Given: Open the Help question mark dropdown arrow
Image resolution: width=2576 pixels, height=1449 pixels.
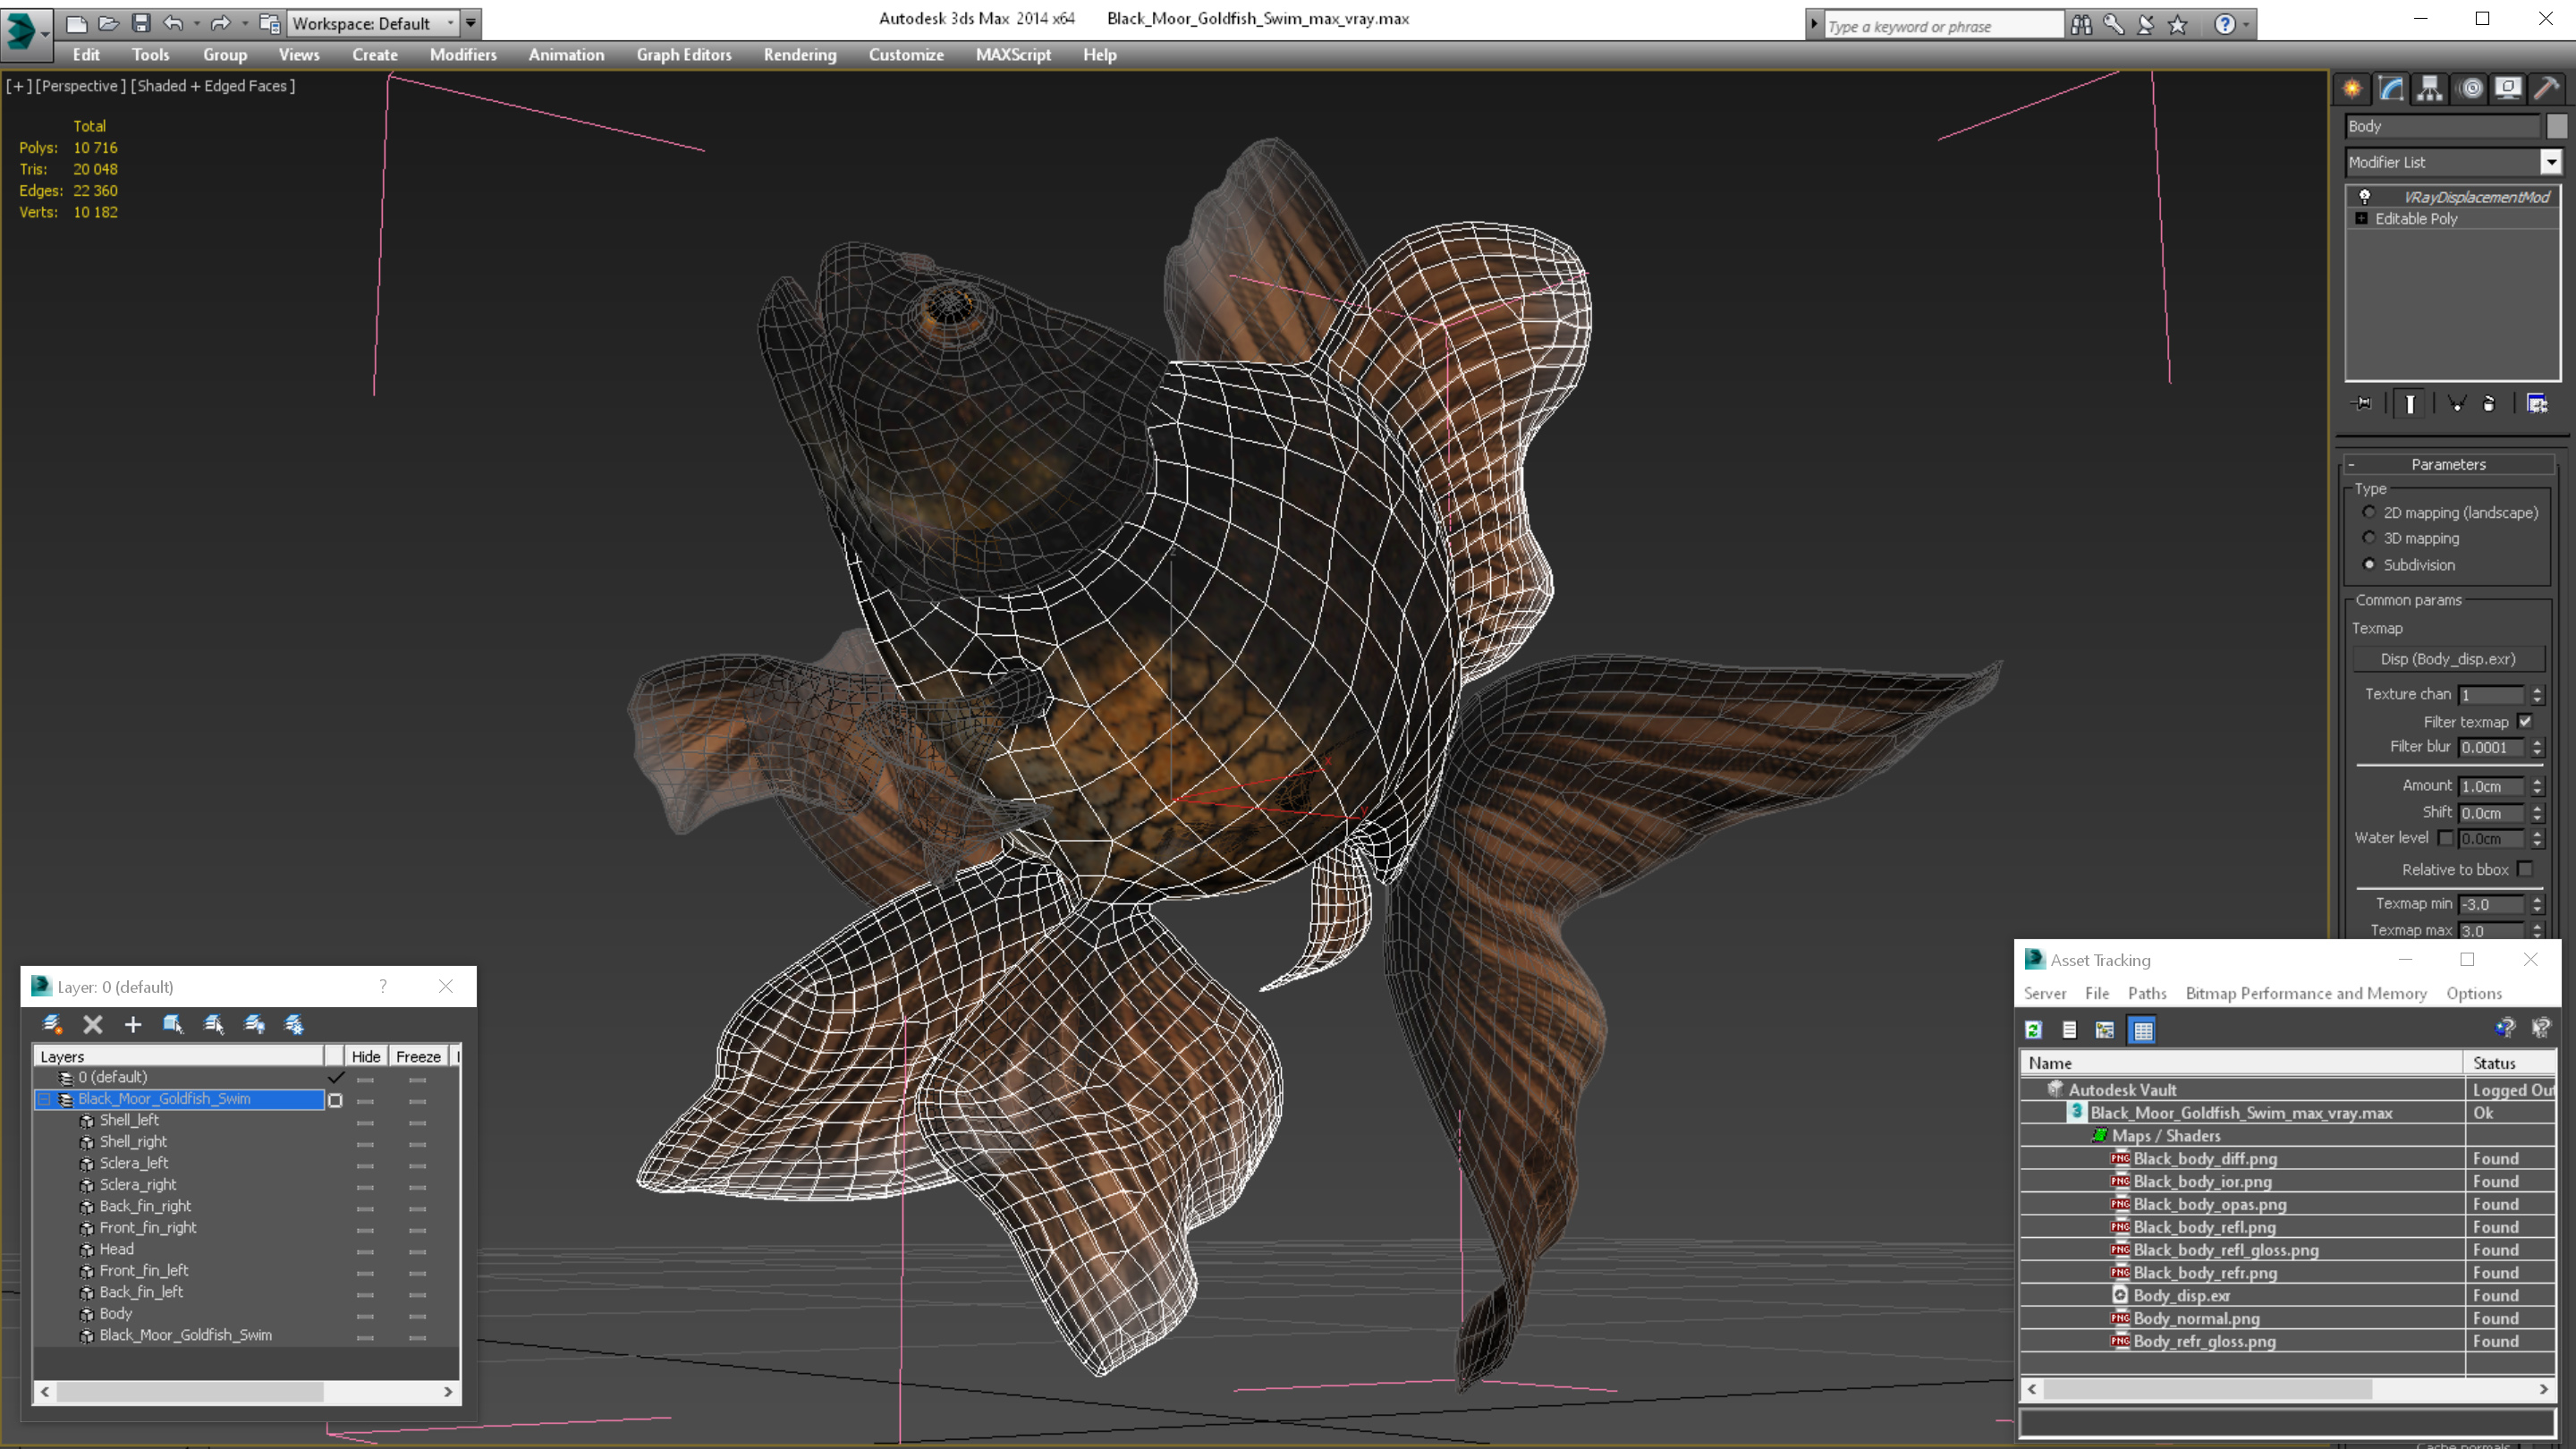Looking at the screenshot, I should pos(2246,25).
